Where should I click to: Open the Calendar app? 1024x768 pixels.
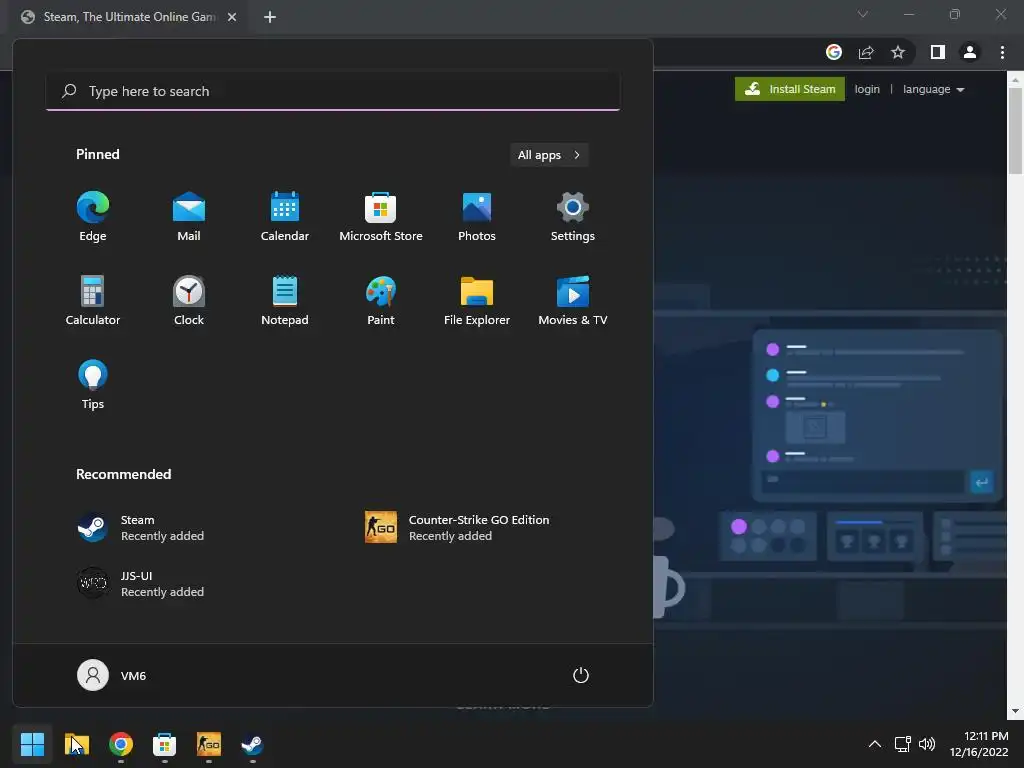pyautogui.click(x=285, y=217)
